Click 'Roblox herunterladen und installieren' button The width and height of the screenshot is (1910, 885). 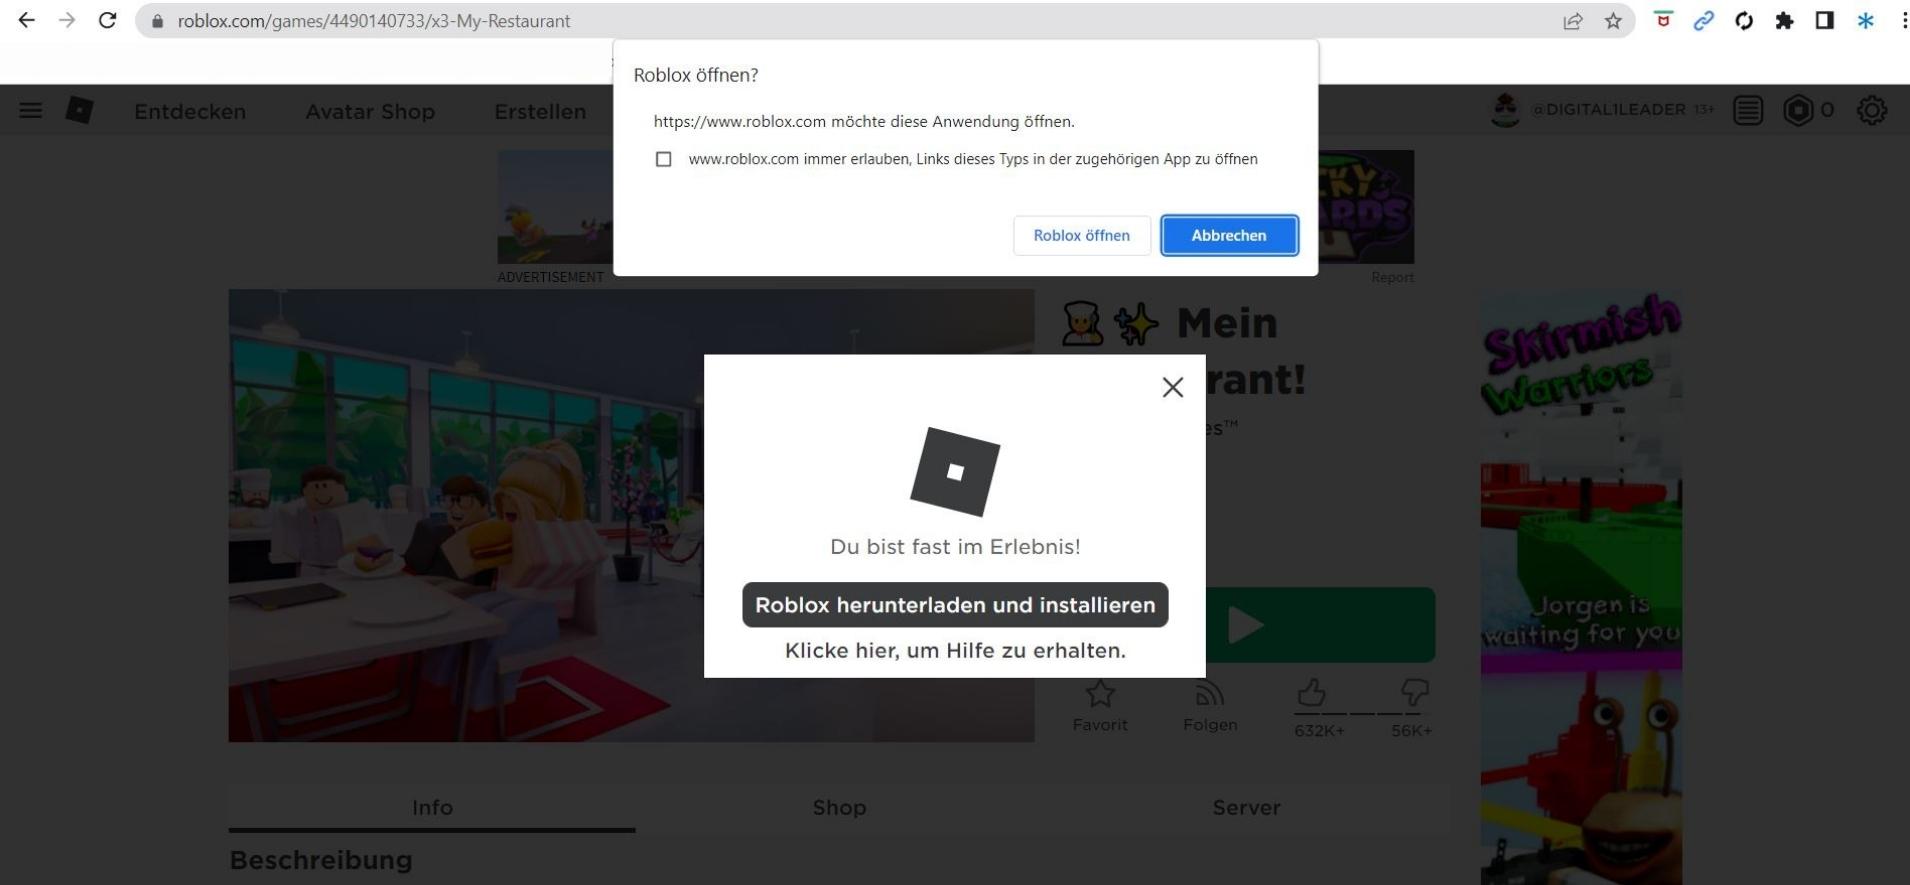pyautogui.click(x=955, y=605)
